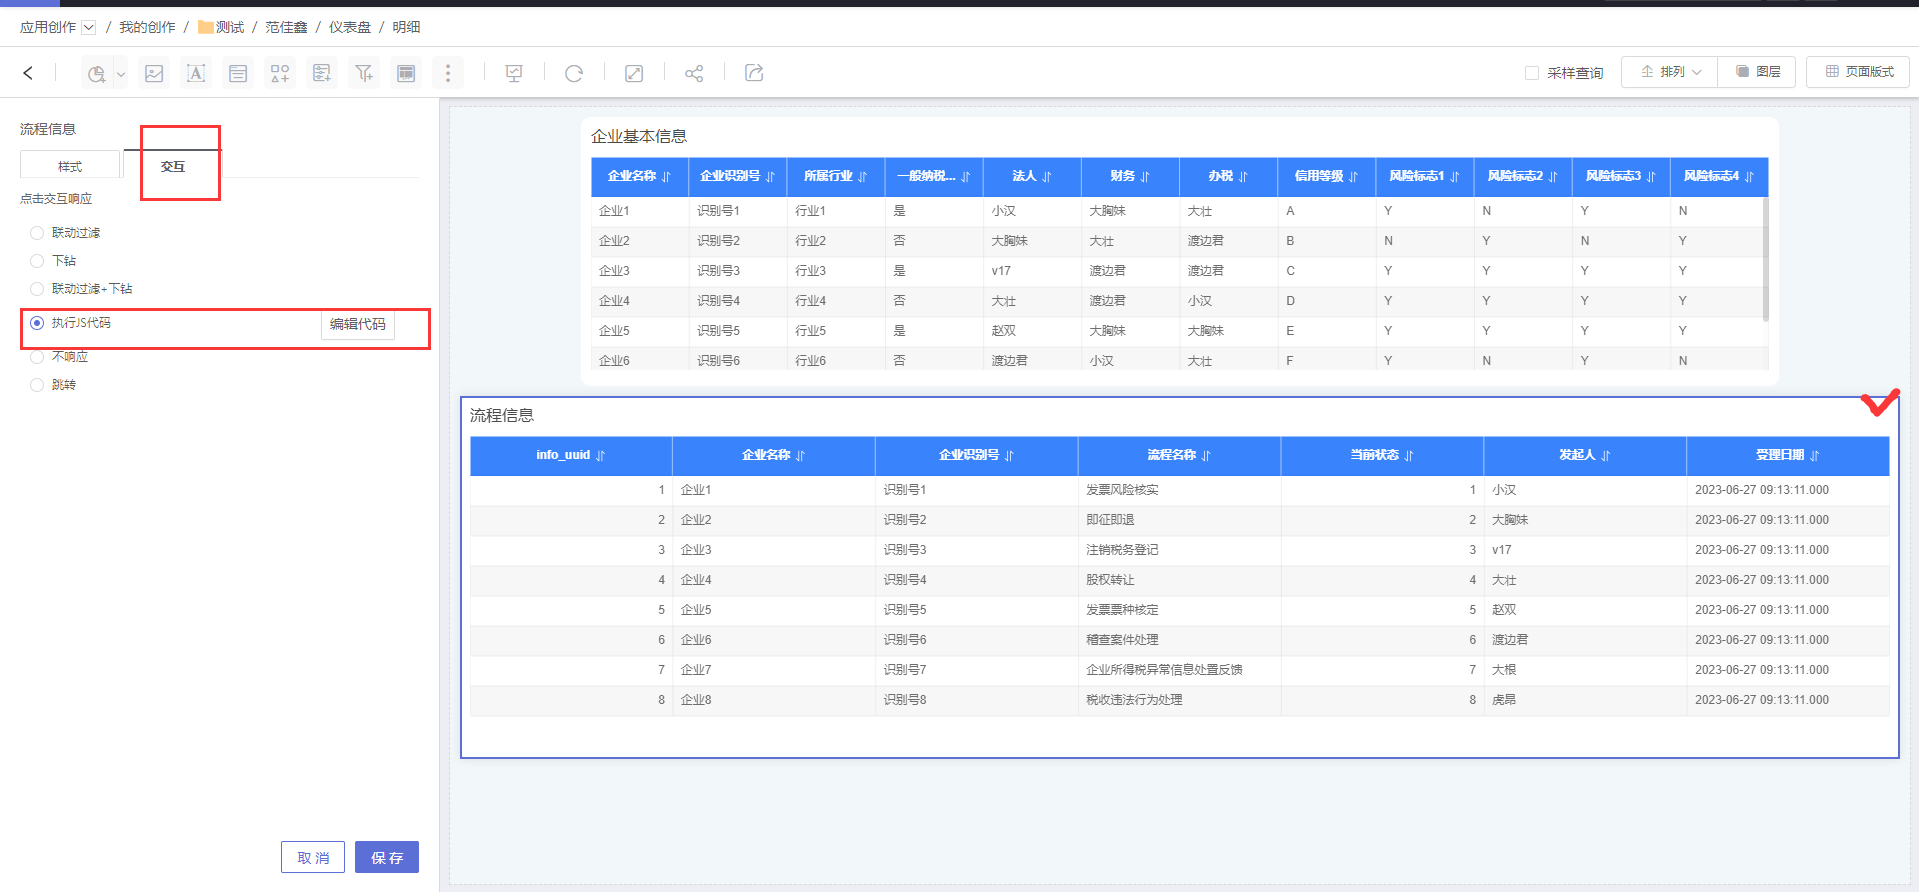Open the more options vertical dots
The height and width of the screenshot is (892, 1919).
tap(448, 73)
